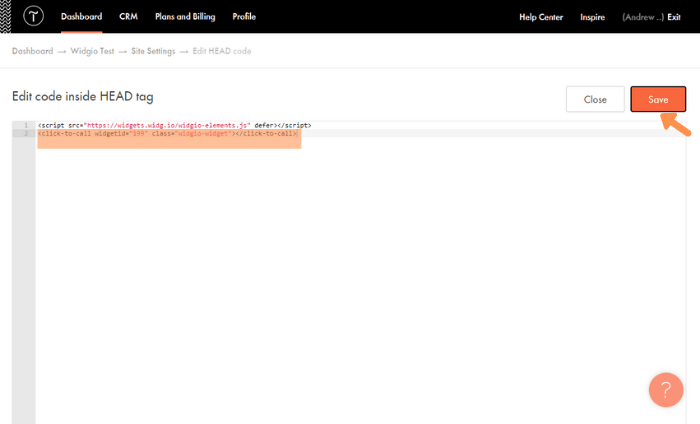Open the Dashboard tab in top navigation
The width and height of the screenshot is (700, 424).
pos(81,17)
